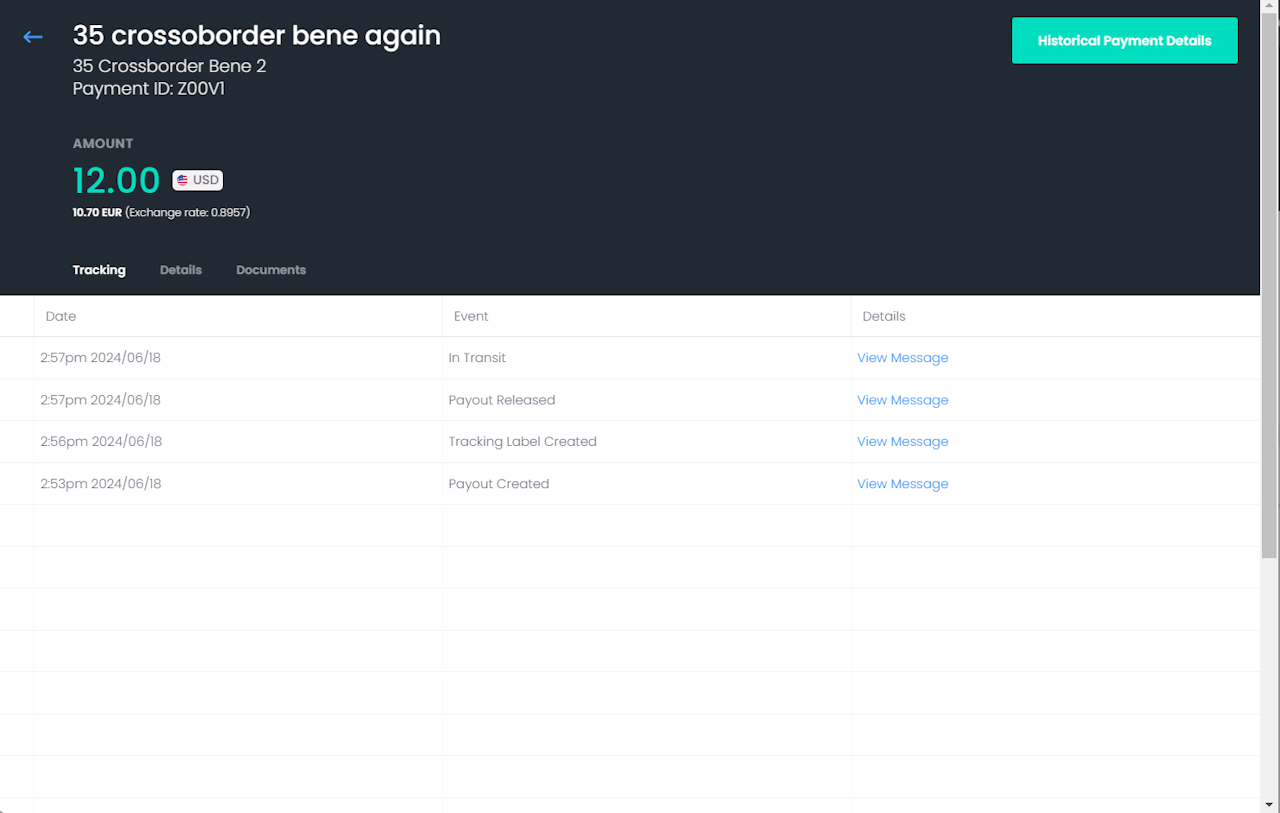Image resolution: width=1280 pixels, height=813 pixels.
Task: Switch to the Tracking tab
Action: click(x=99, y=270)
